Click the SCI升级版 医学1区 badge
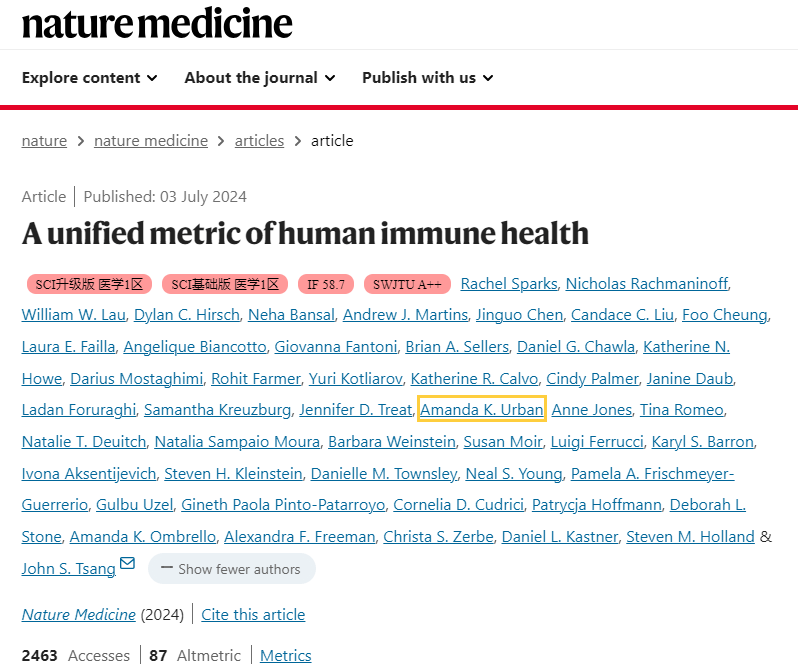Image resolution: width=798 pixels, height=664 pixels. coord(89,284)
